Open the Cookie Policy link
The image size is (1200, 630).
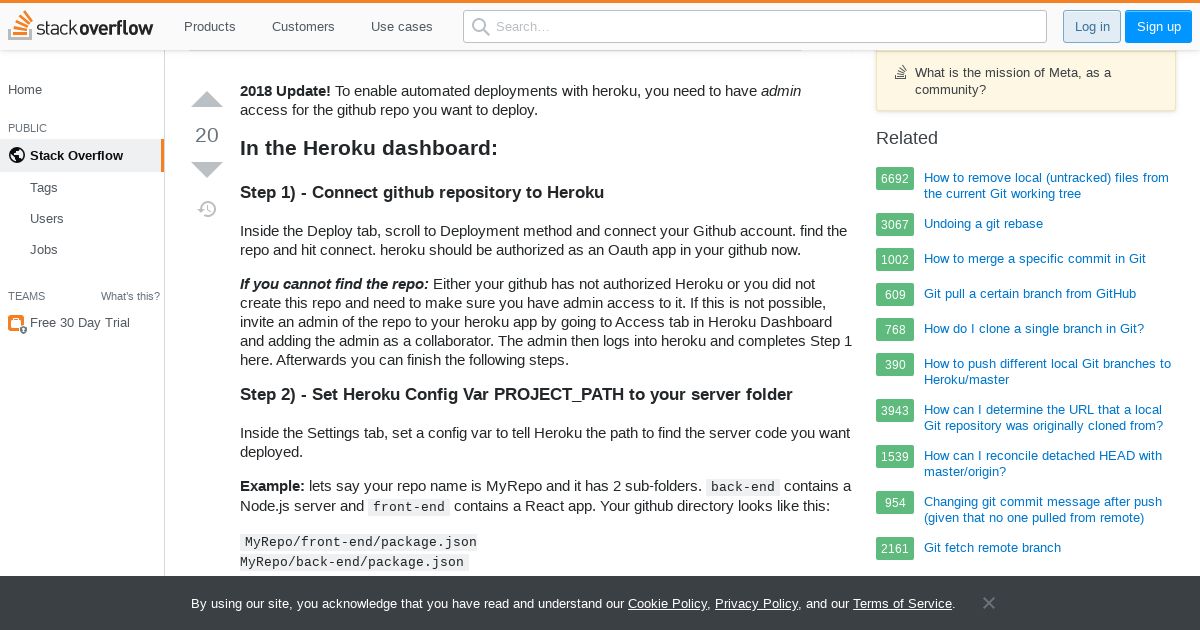pos(667,603)
